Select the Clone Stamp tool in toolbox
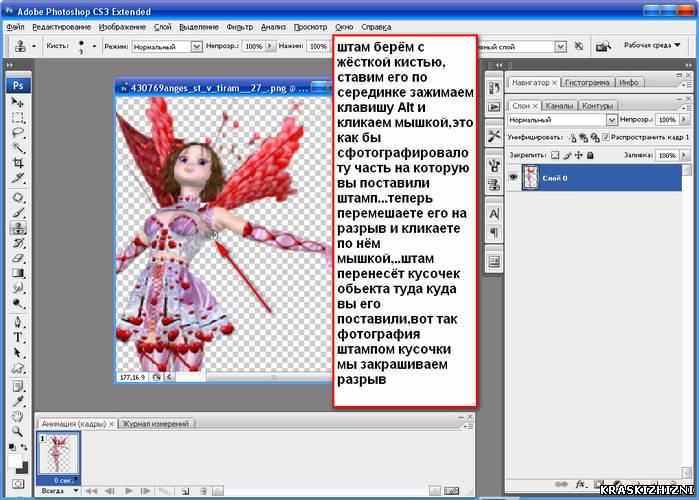 (18, 228)
